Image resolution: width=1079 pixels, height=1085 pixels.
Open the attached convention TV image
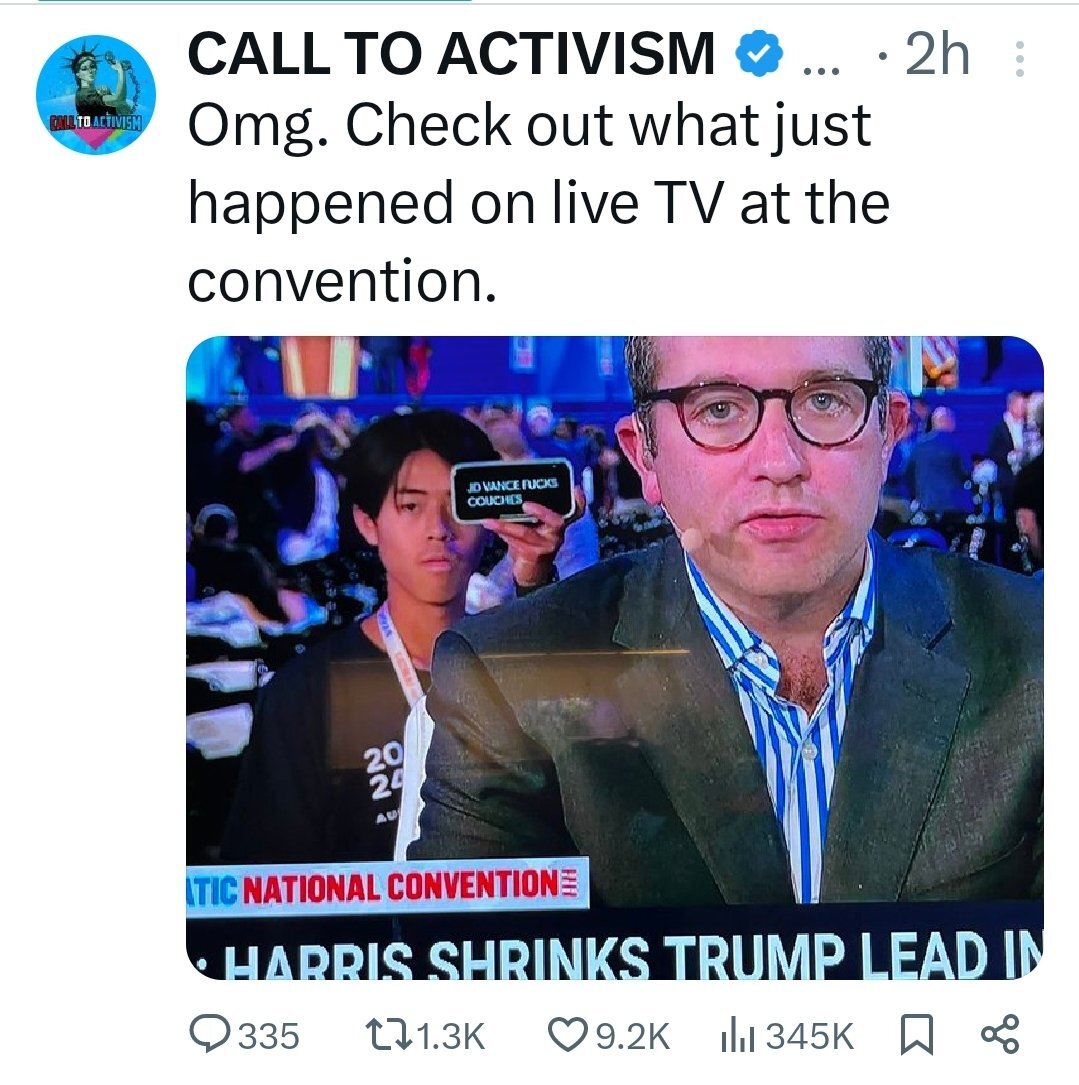615,657
